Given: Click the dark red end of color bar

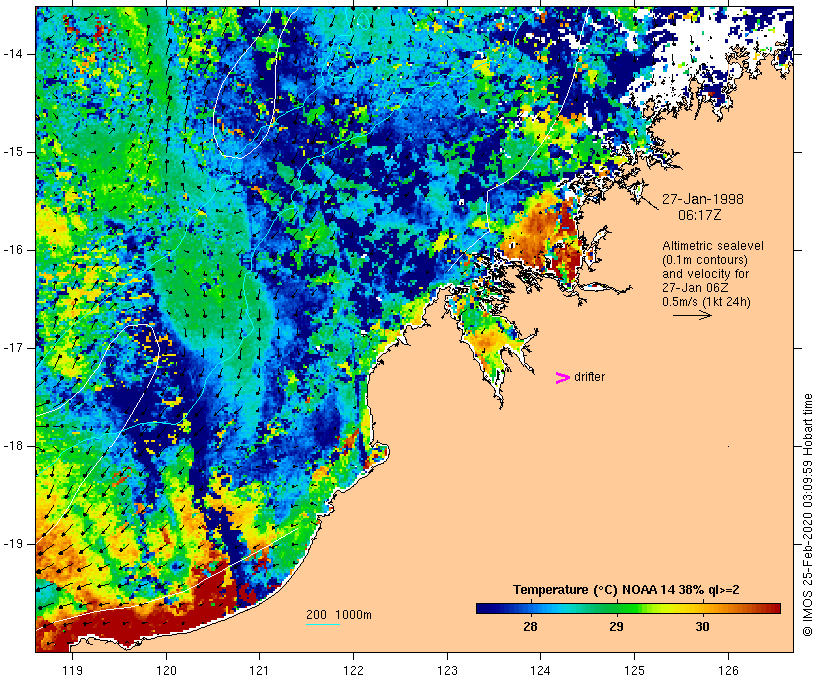Looking at the screenshot, I should (774, 608).
